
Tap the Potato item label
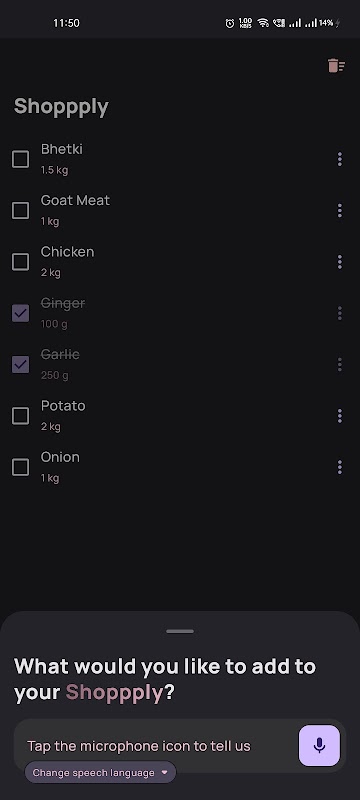point(63,406)
